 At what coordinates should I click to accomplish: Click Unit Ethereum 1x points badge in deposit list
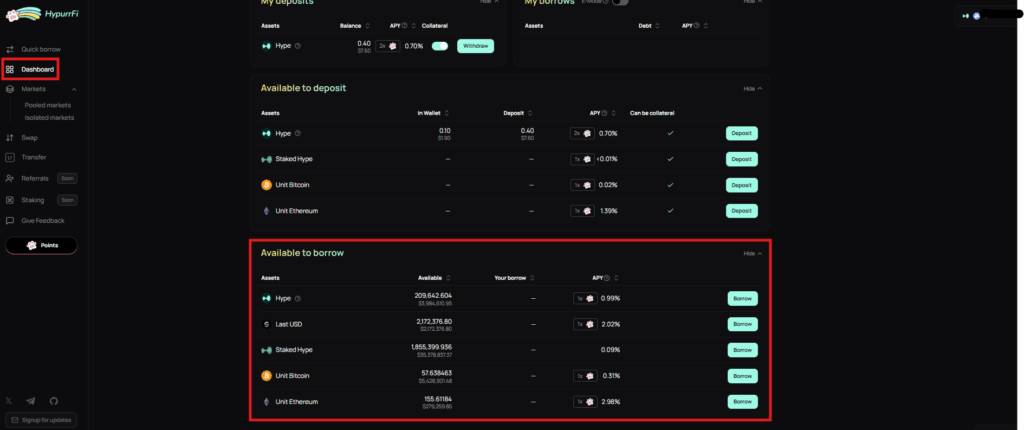[582, 211]
